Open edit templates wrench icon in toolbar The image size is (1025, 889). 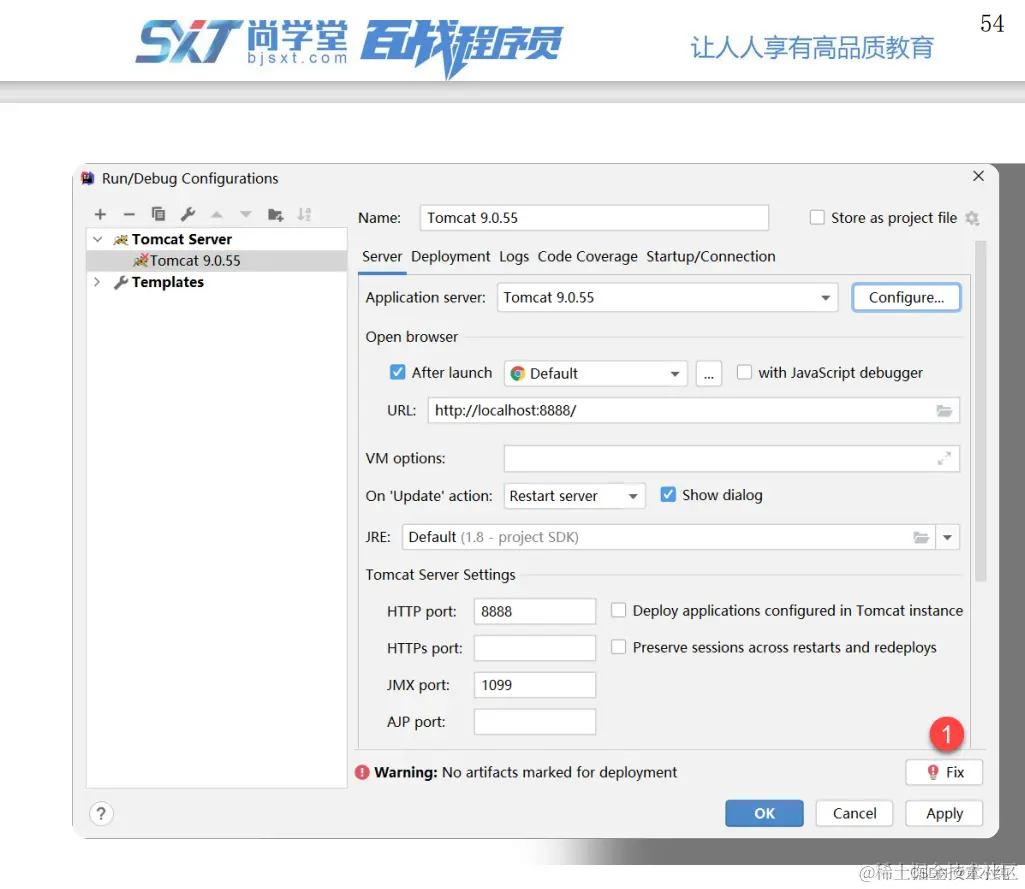point(188,214)
